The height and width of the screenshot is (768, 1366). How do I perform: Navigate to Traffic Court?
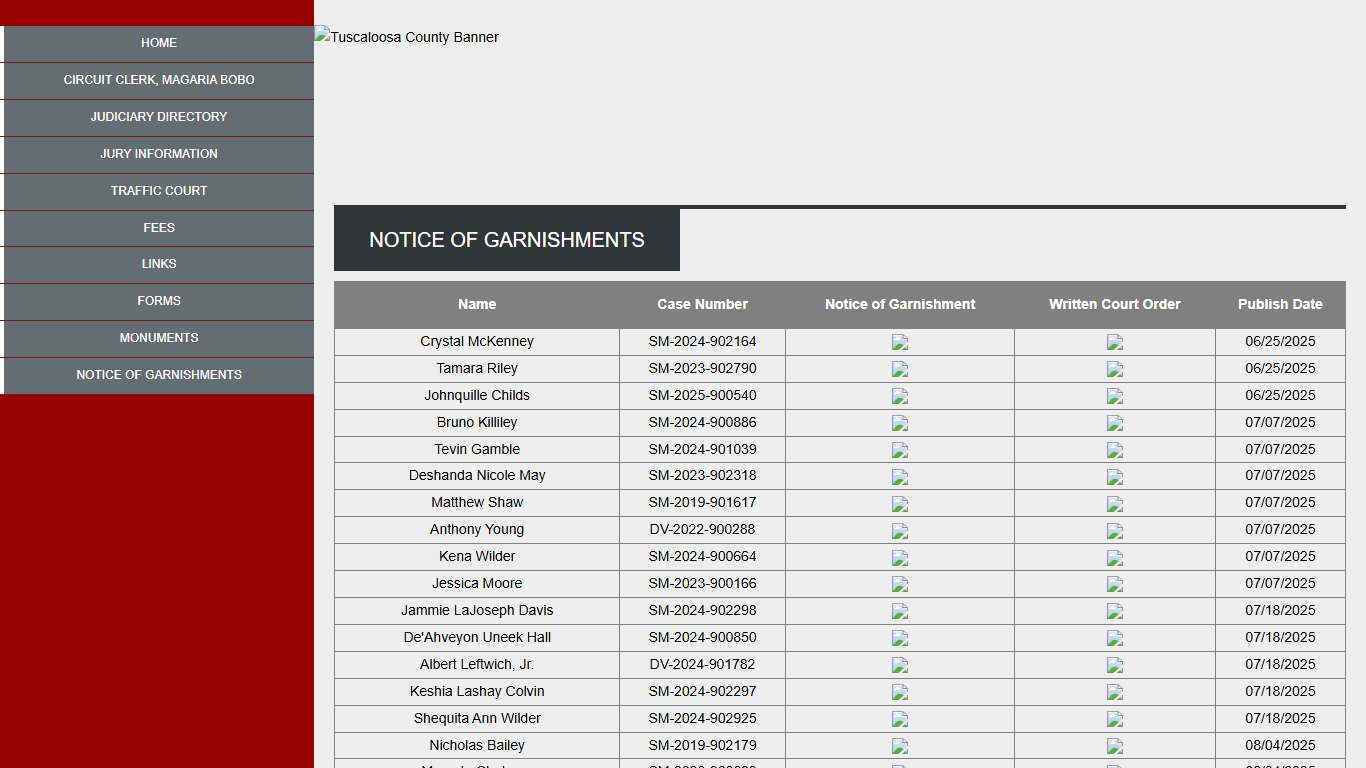[159, 191]
